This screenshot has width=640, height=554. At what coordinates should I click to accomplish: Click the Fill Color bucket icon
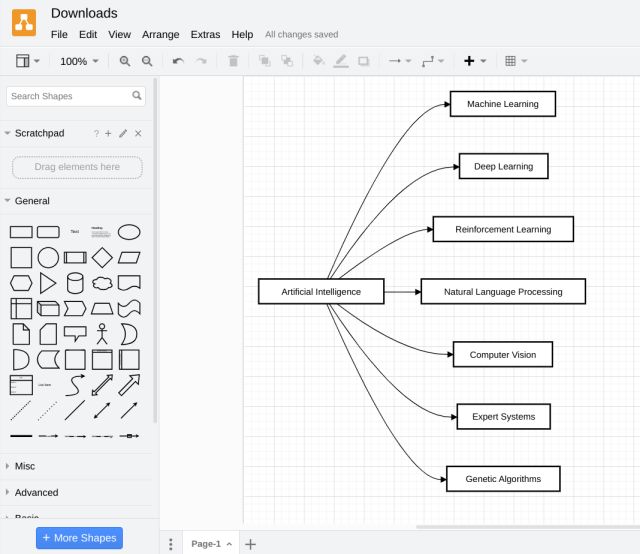click(318, 61)
